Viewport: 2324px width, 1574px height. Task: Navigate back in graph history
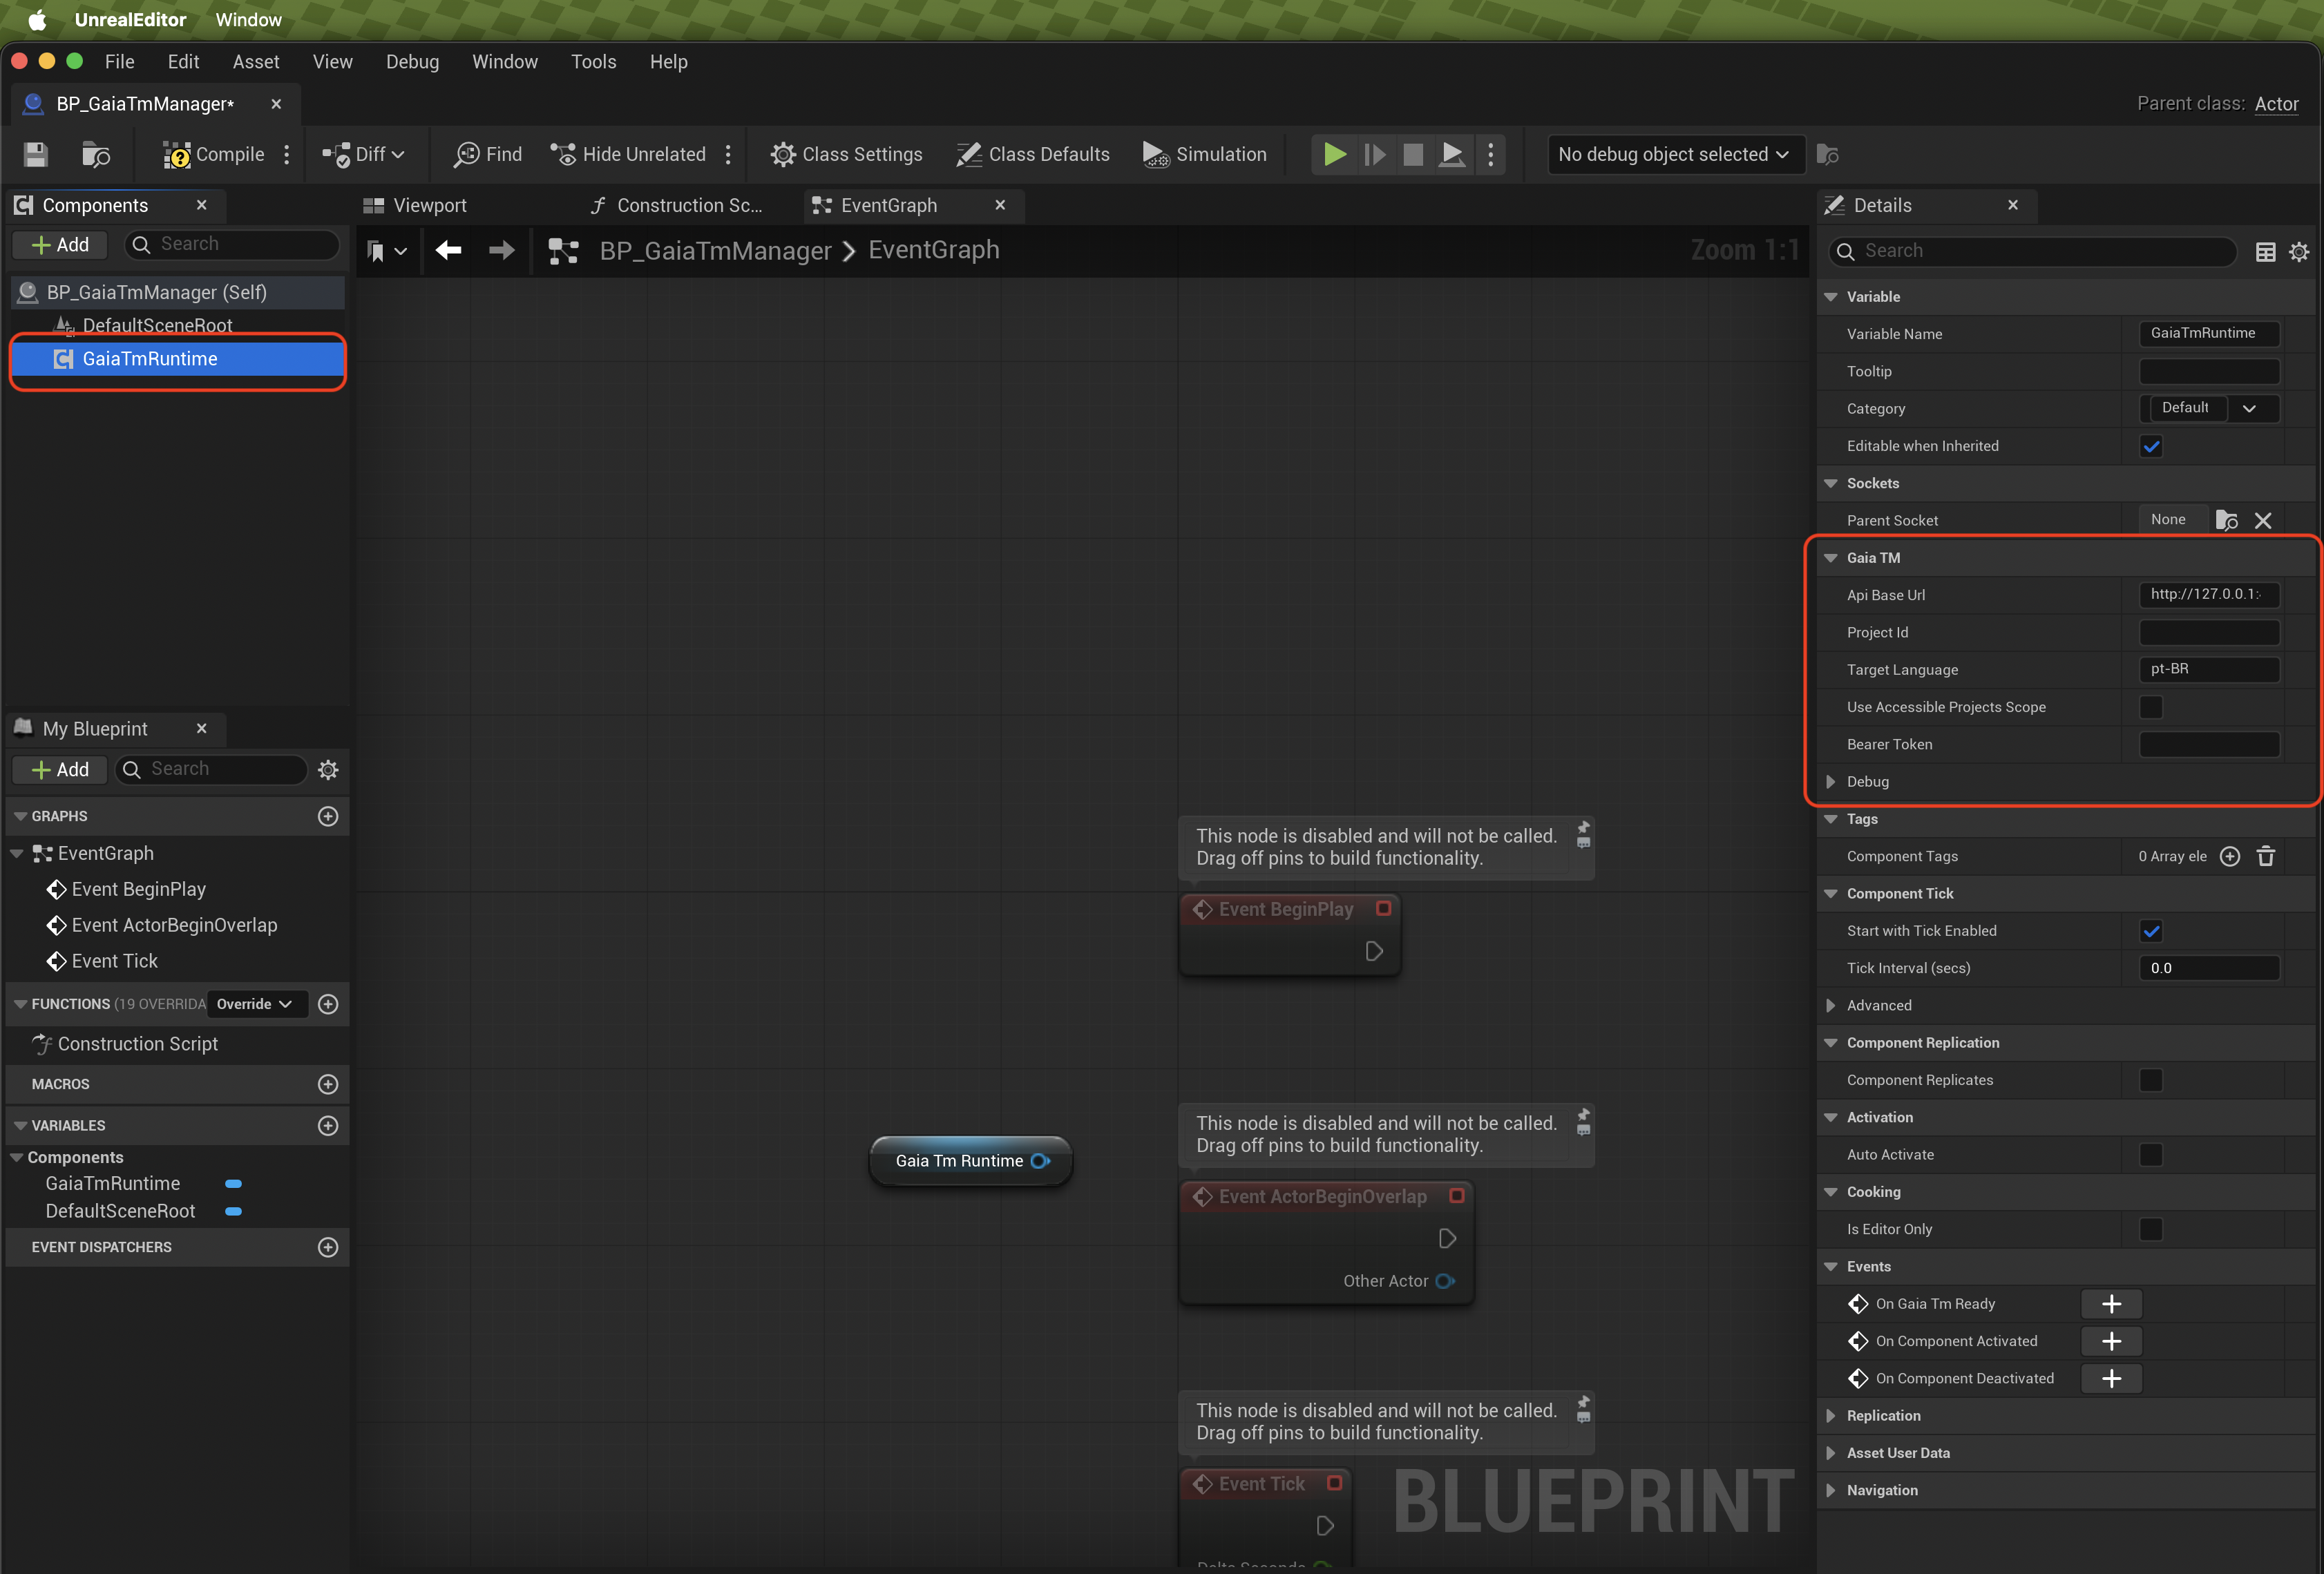tap(448, 250)
